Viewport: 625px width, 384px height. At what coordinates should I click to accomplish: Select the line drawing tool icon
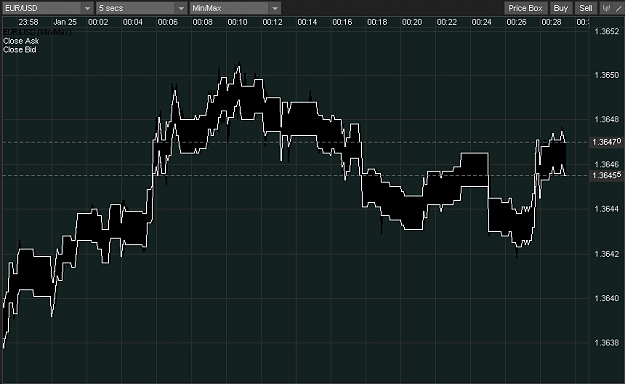click(619, 8)
